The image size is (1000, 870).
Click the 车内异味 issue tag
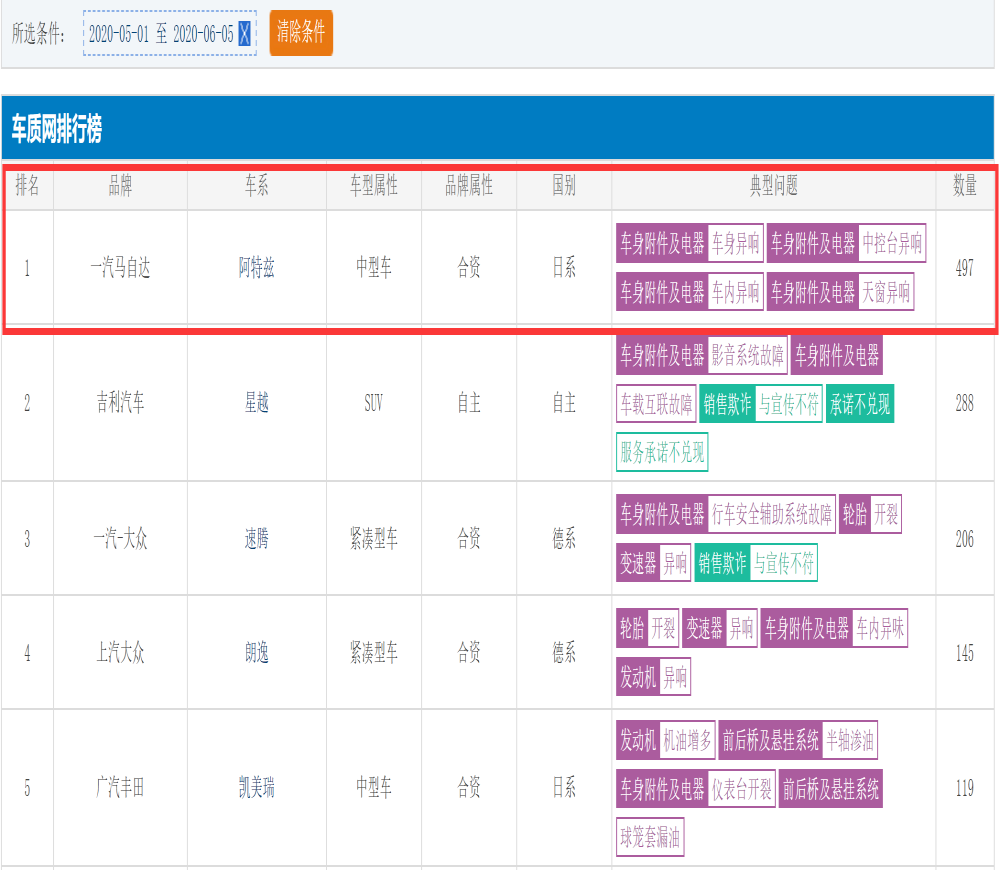pos(880,628)
